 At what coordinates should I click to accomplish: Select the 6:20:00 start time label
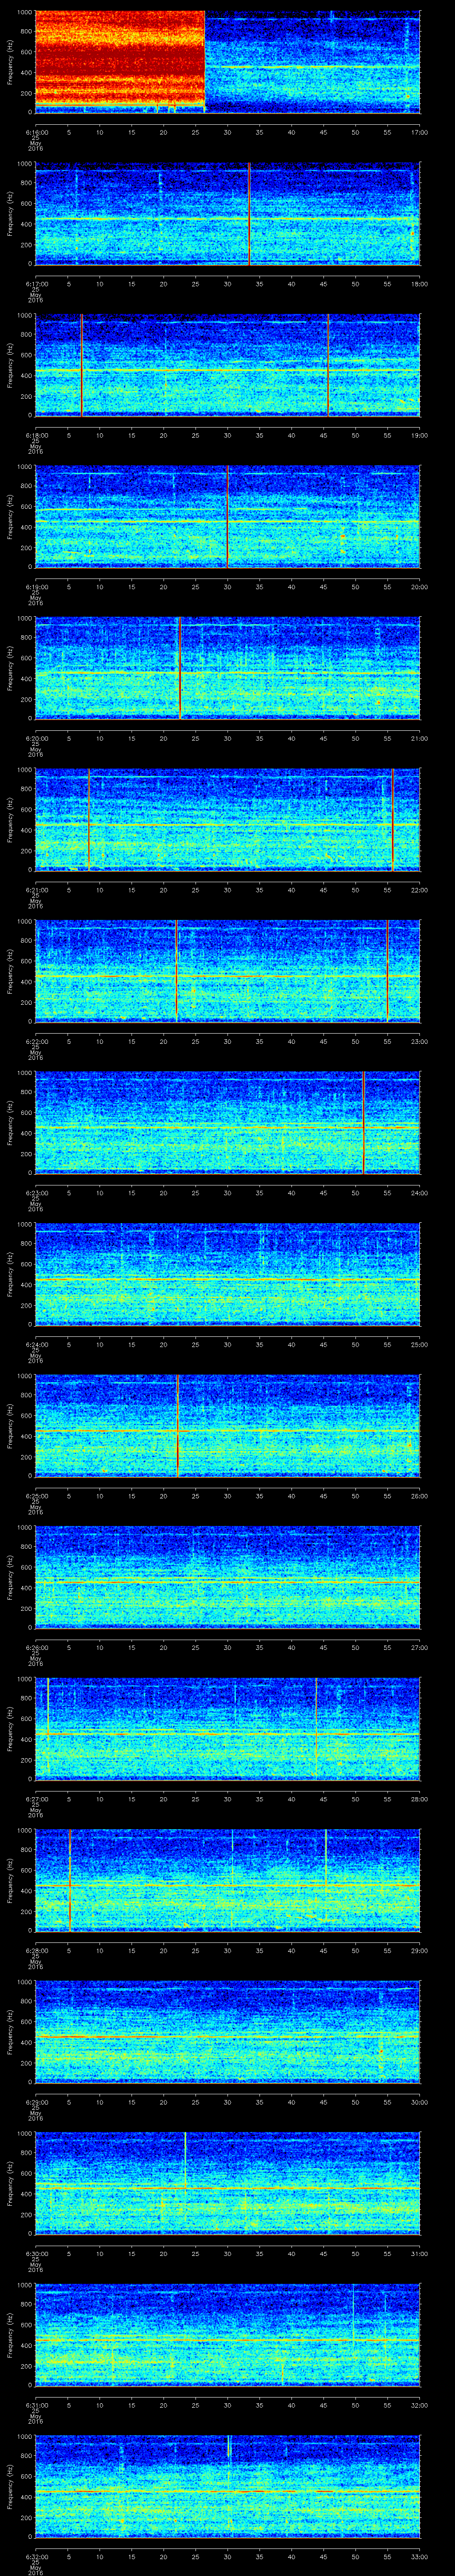36,738
